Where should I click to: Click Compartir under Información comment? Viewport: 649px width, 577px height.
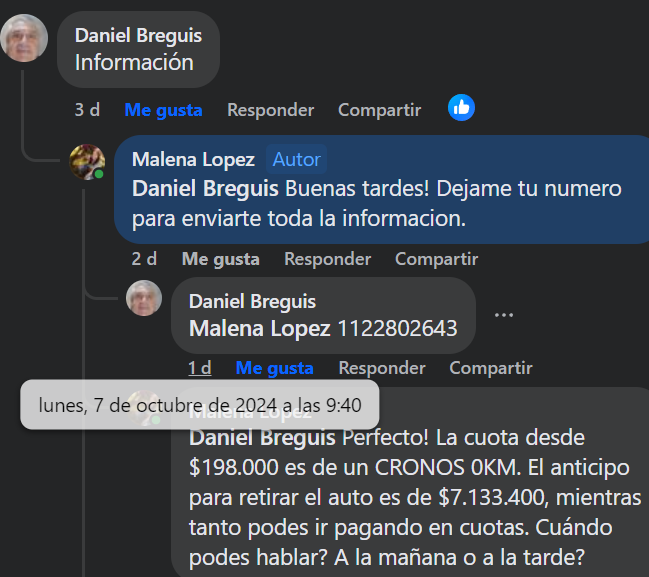coord(379,110)
